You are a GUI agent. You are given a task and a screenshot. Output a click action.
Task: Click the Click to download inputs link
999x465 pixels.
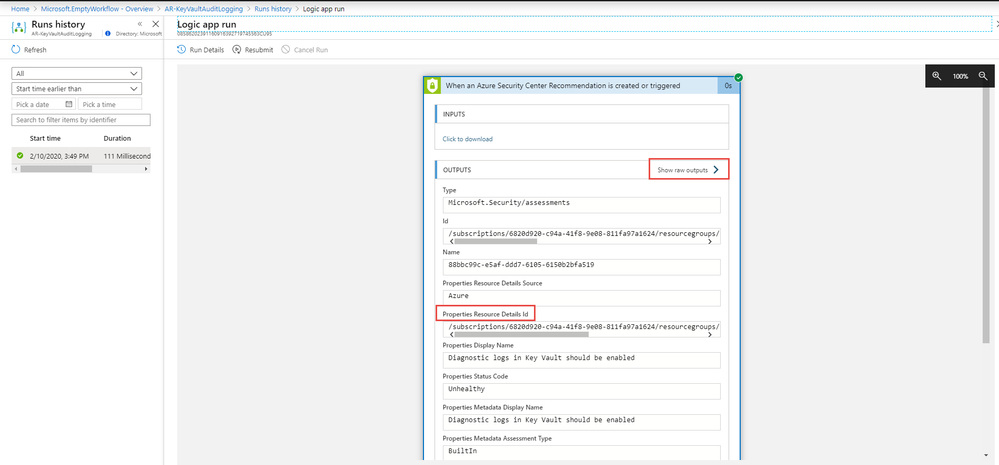(x=468, y=139)
